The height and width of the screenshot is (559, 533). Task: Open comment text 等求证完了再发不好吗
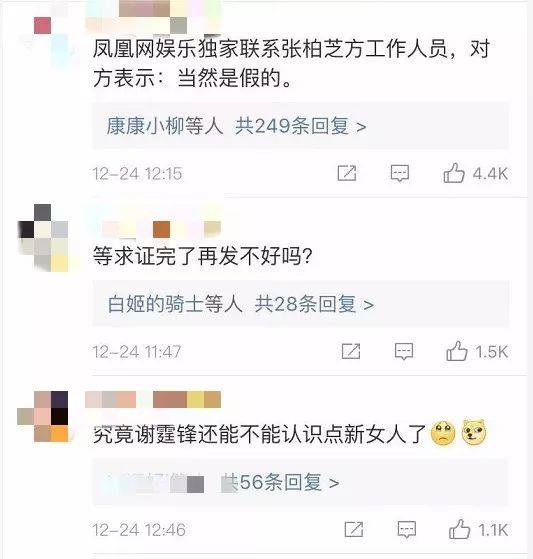(x=203, y=256)
